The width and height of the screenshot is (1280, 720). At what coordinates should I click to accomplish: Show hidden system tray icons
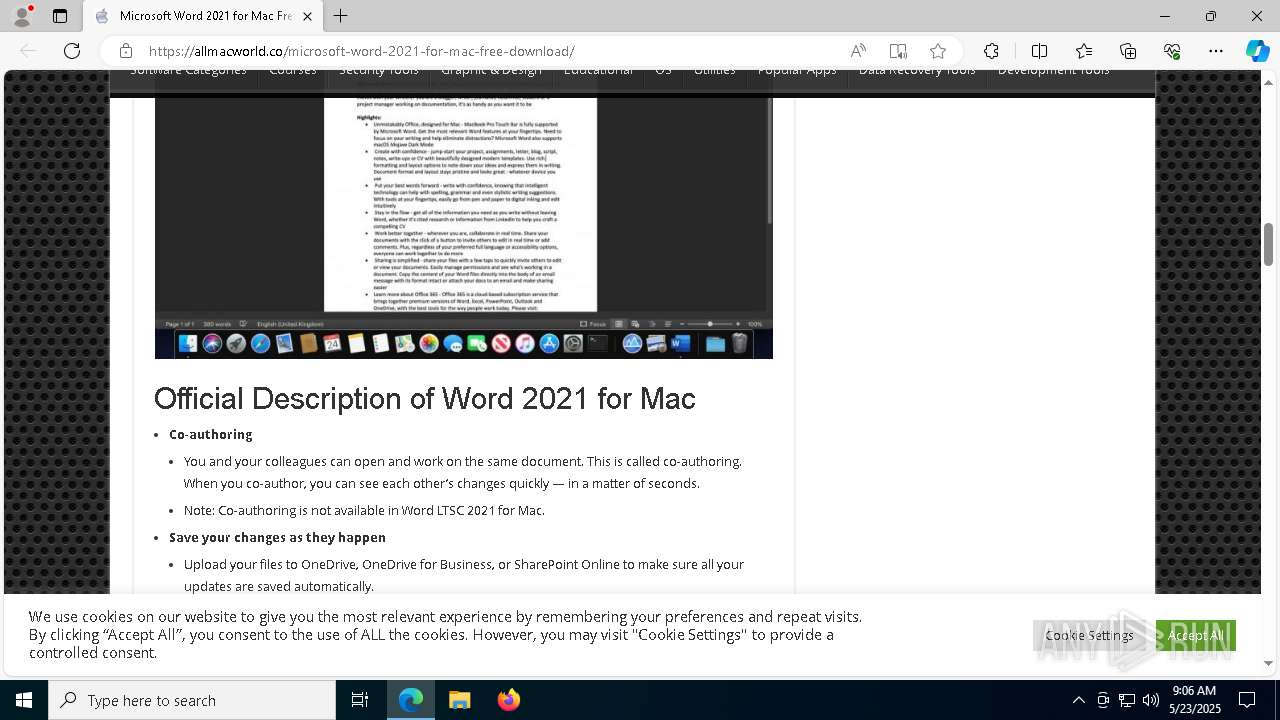click(1078, 700)
